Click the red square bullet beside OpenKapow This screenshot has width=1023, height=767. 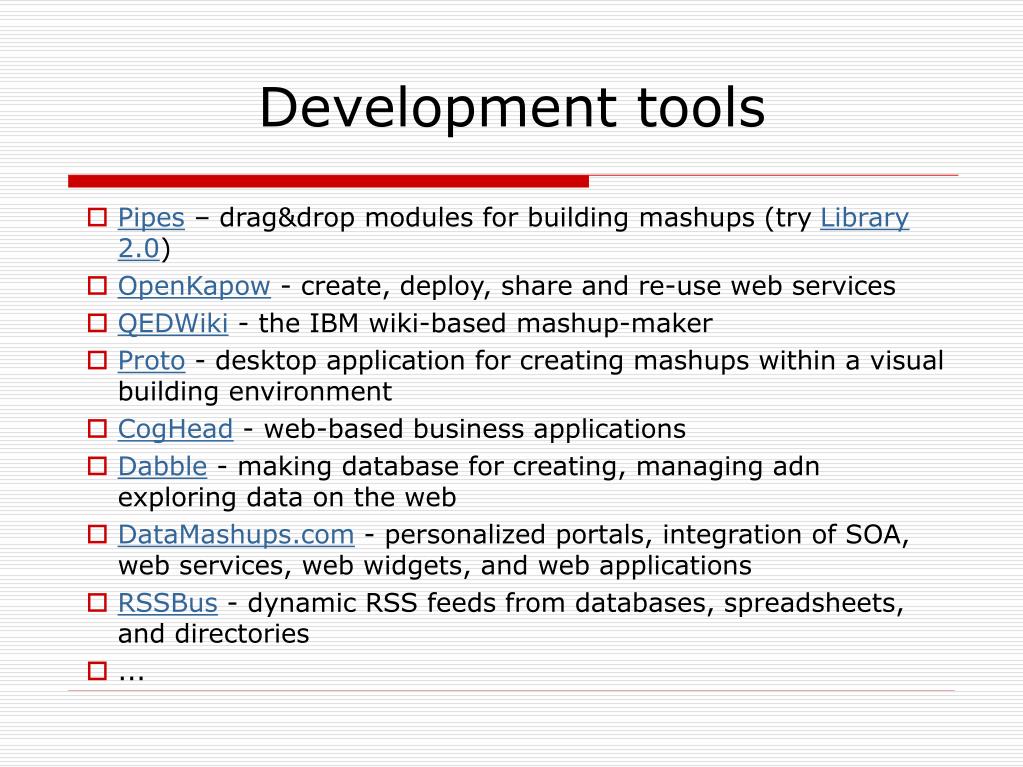(x=97, y=286)
